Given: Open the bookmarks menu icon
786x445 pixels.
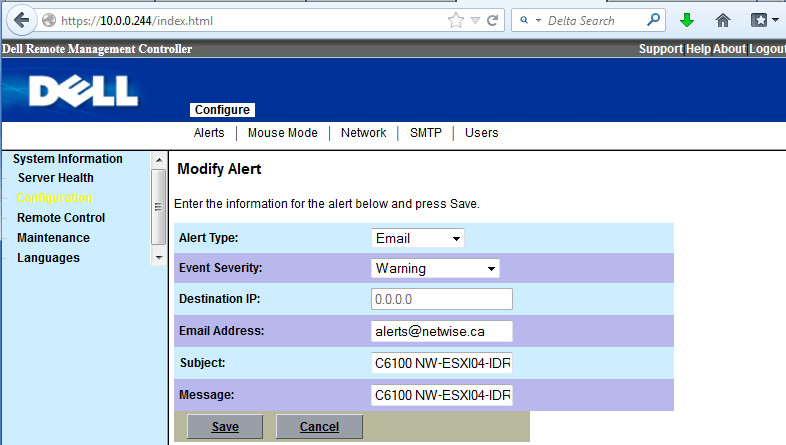Looking at the screenshot, I should coord(764,21).
